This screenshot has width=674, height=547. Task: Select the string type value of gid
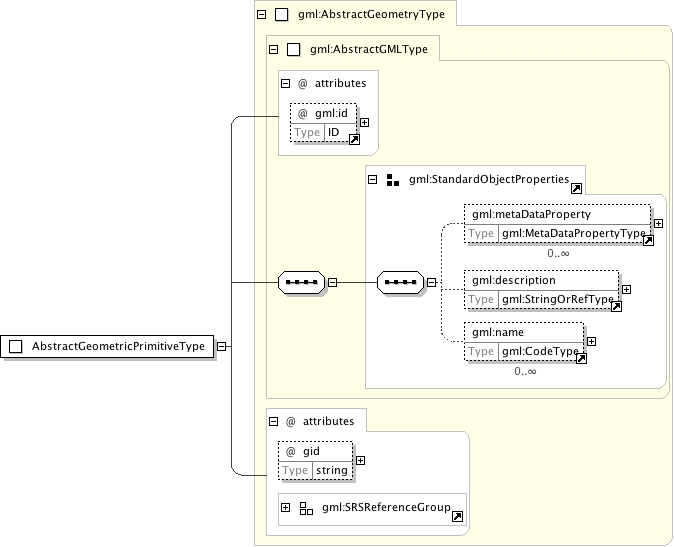332,471
